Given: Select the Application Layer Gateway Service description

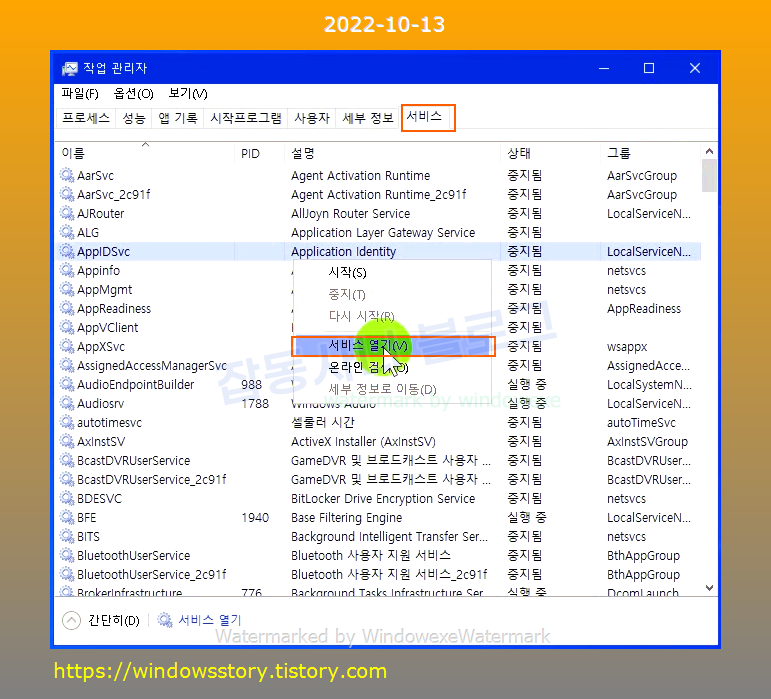Looking at the screenshot, I should pos(383,233).
